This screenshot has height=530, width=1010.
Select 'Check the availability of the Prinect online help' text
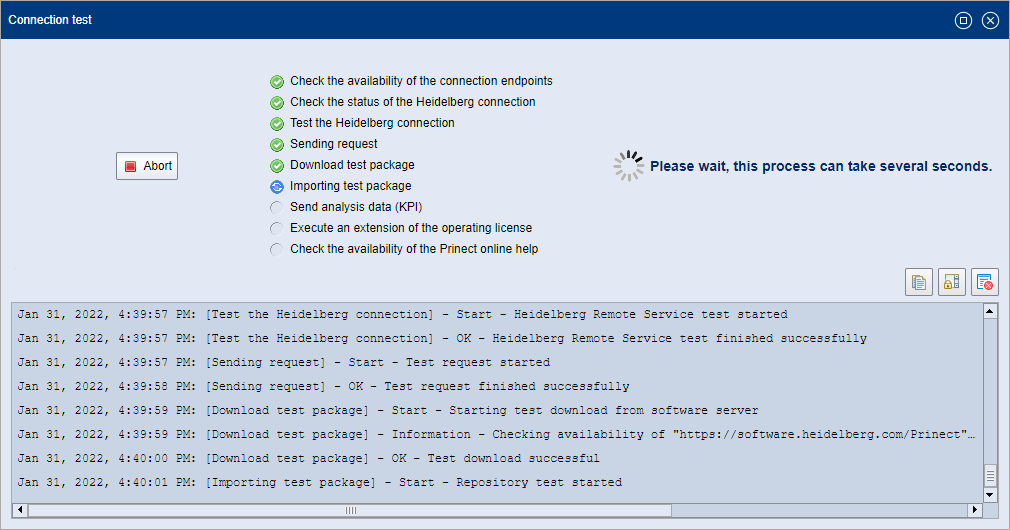(414, 249)
